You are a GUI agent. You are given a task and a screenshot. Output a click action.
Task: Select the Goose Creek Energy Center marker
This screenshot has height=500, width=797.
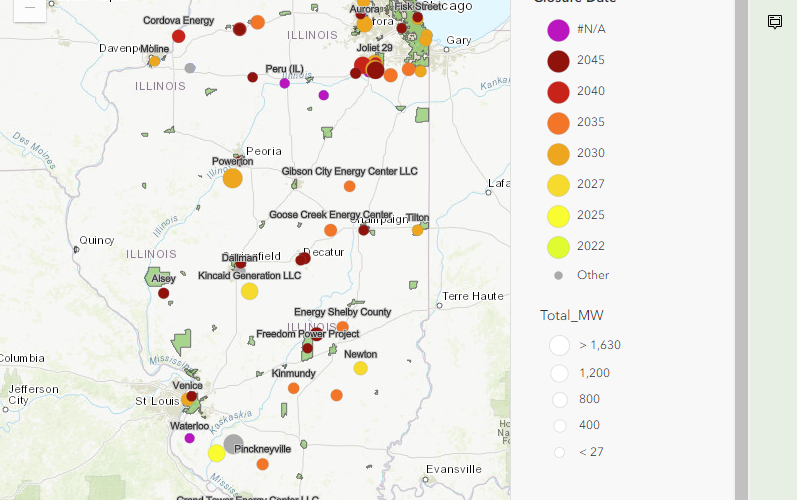pos(330,230)
